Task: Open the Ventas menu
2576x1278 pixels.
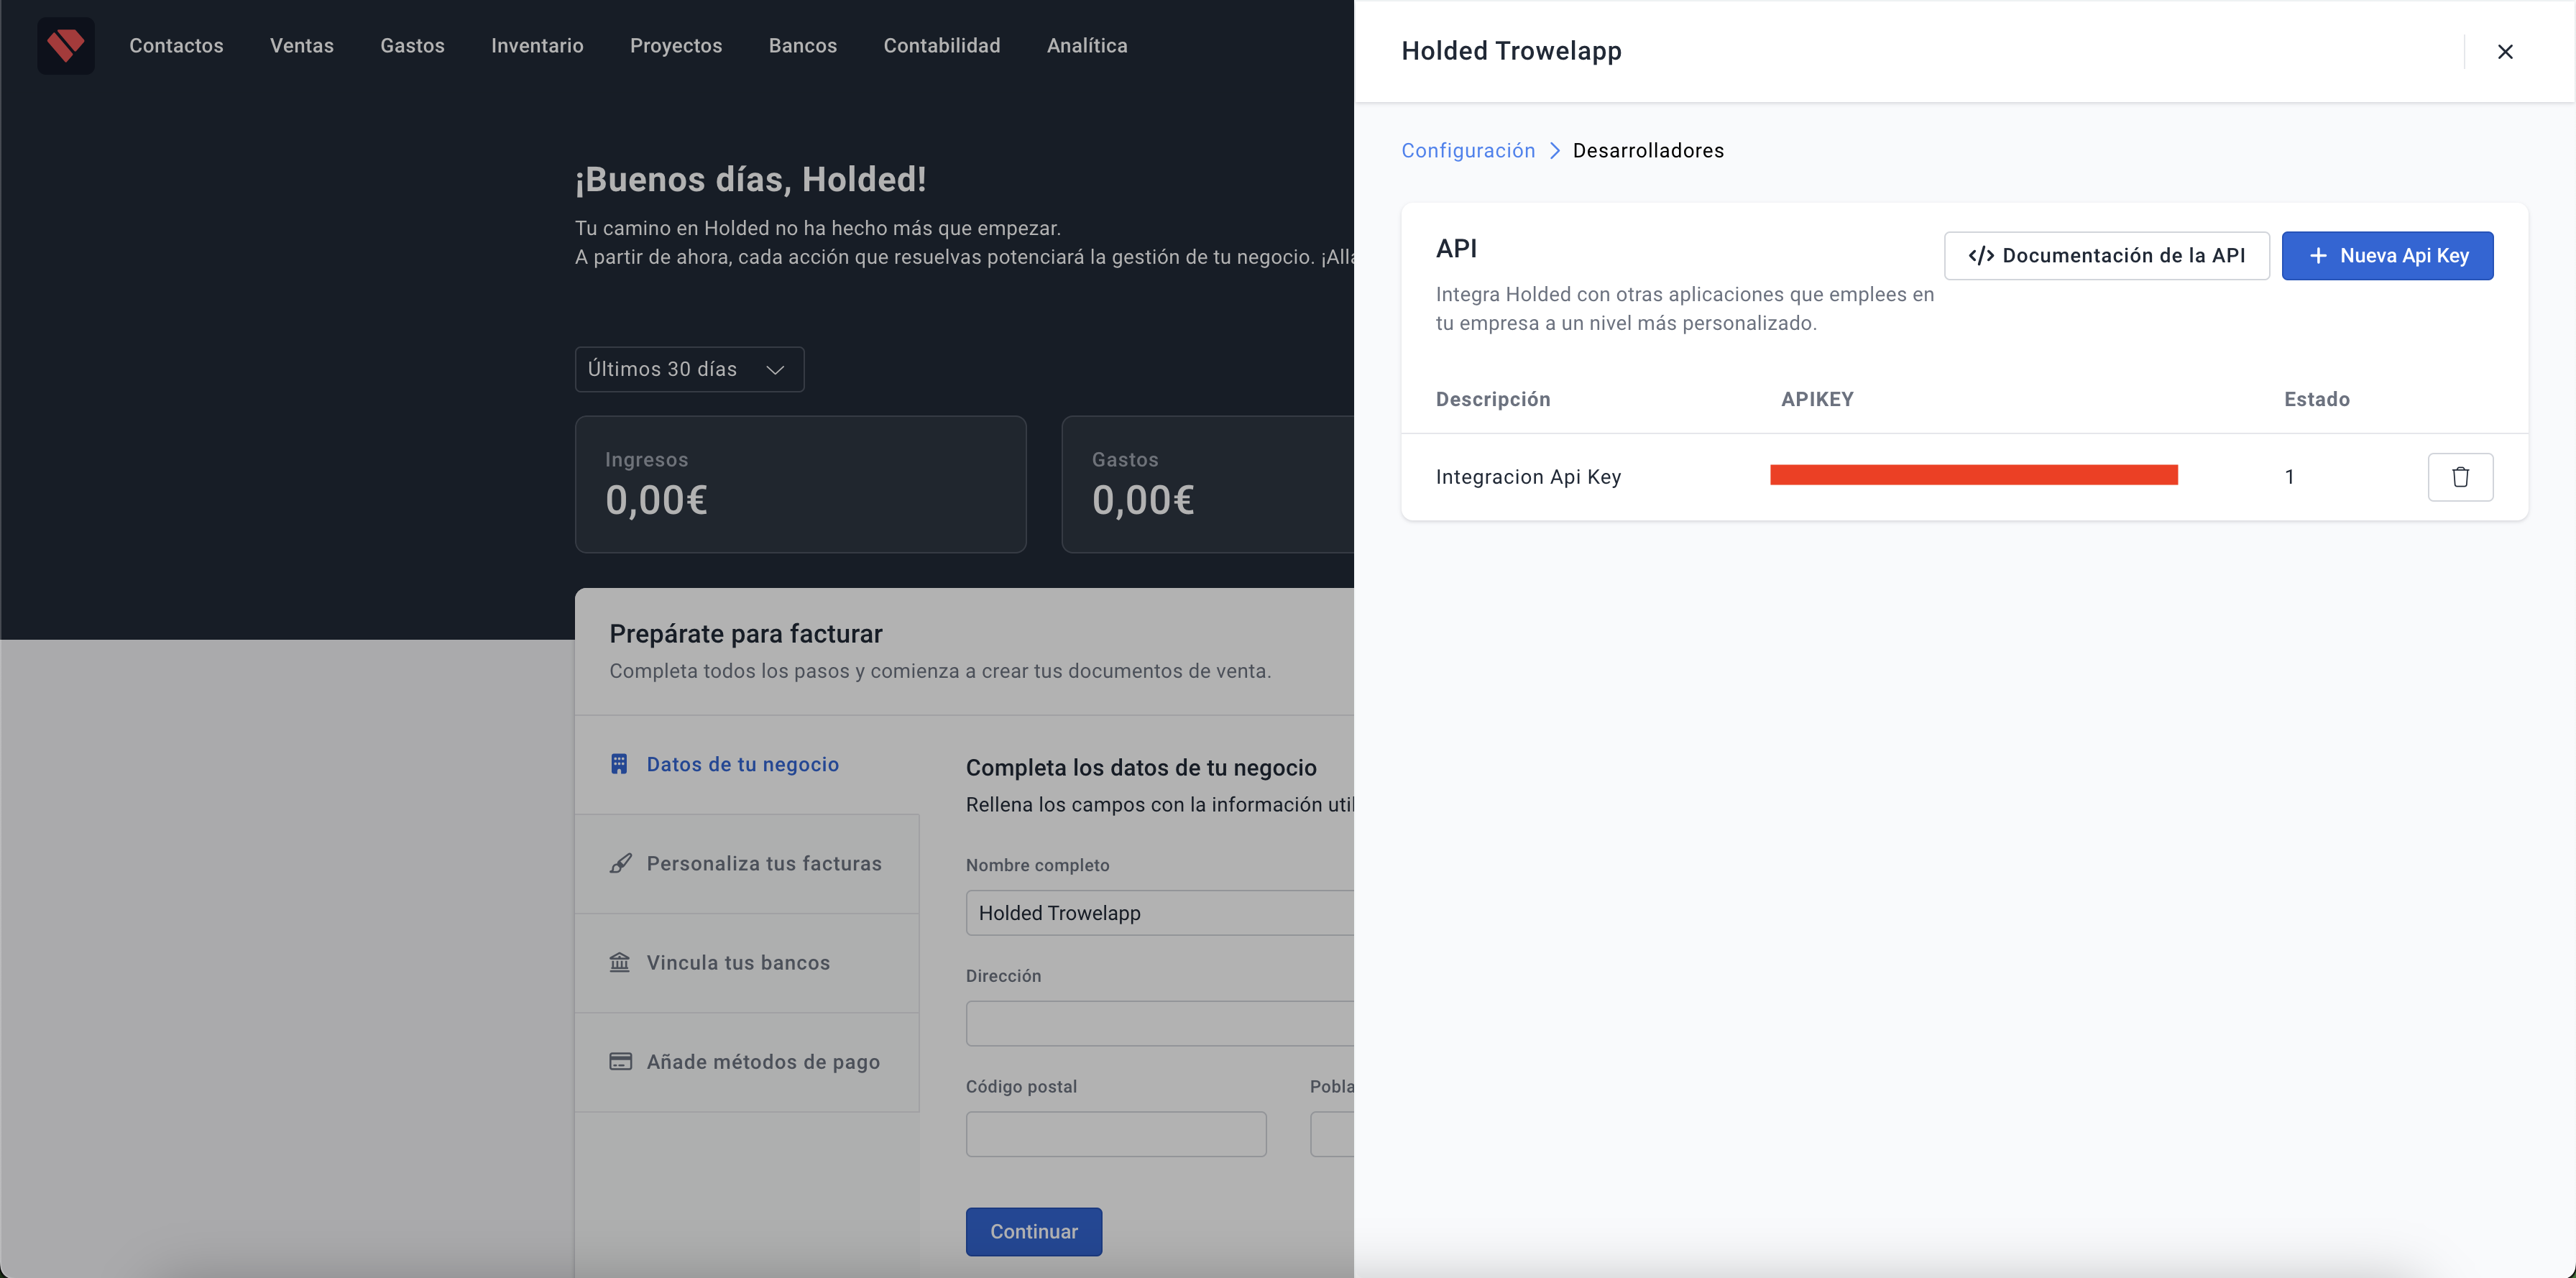Action: [302, 46]
